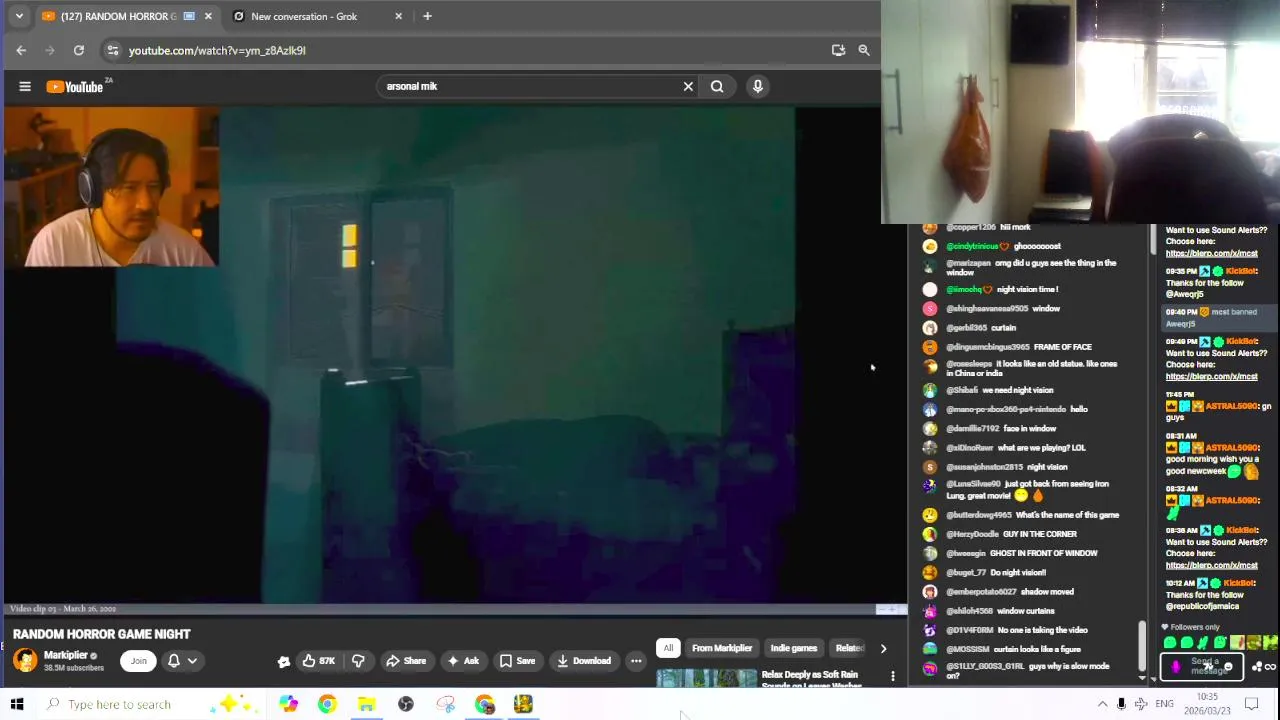Image resolution: width=1280 pixels, height=720 pixels.
Task: Focus the browser address bar URL
Action: tap(217, 50)
